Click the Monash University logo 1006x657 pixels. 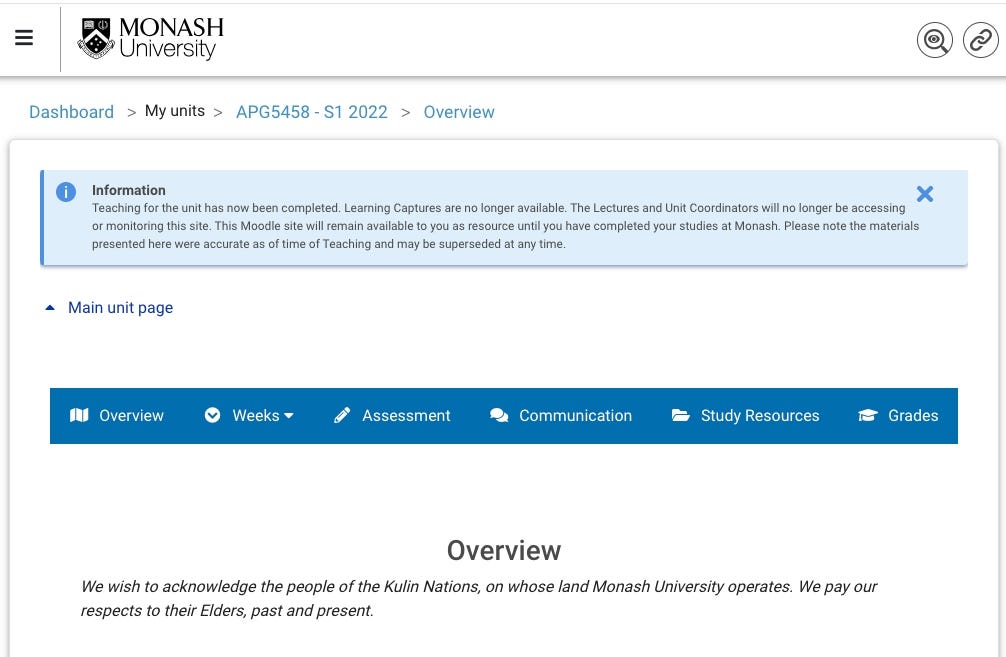coord(150,38)
